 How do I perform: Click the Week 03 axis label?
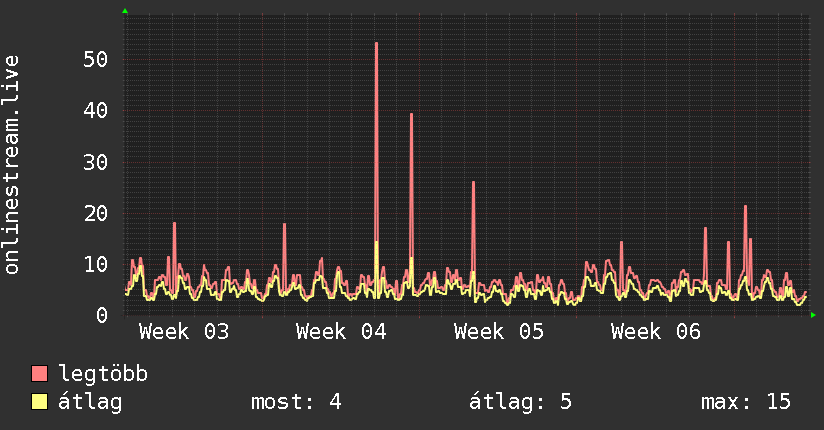(x=184, y=332)
